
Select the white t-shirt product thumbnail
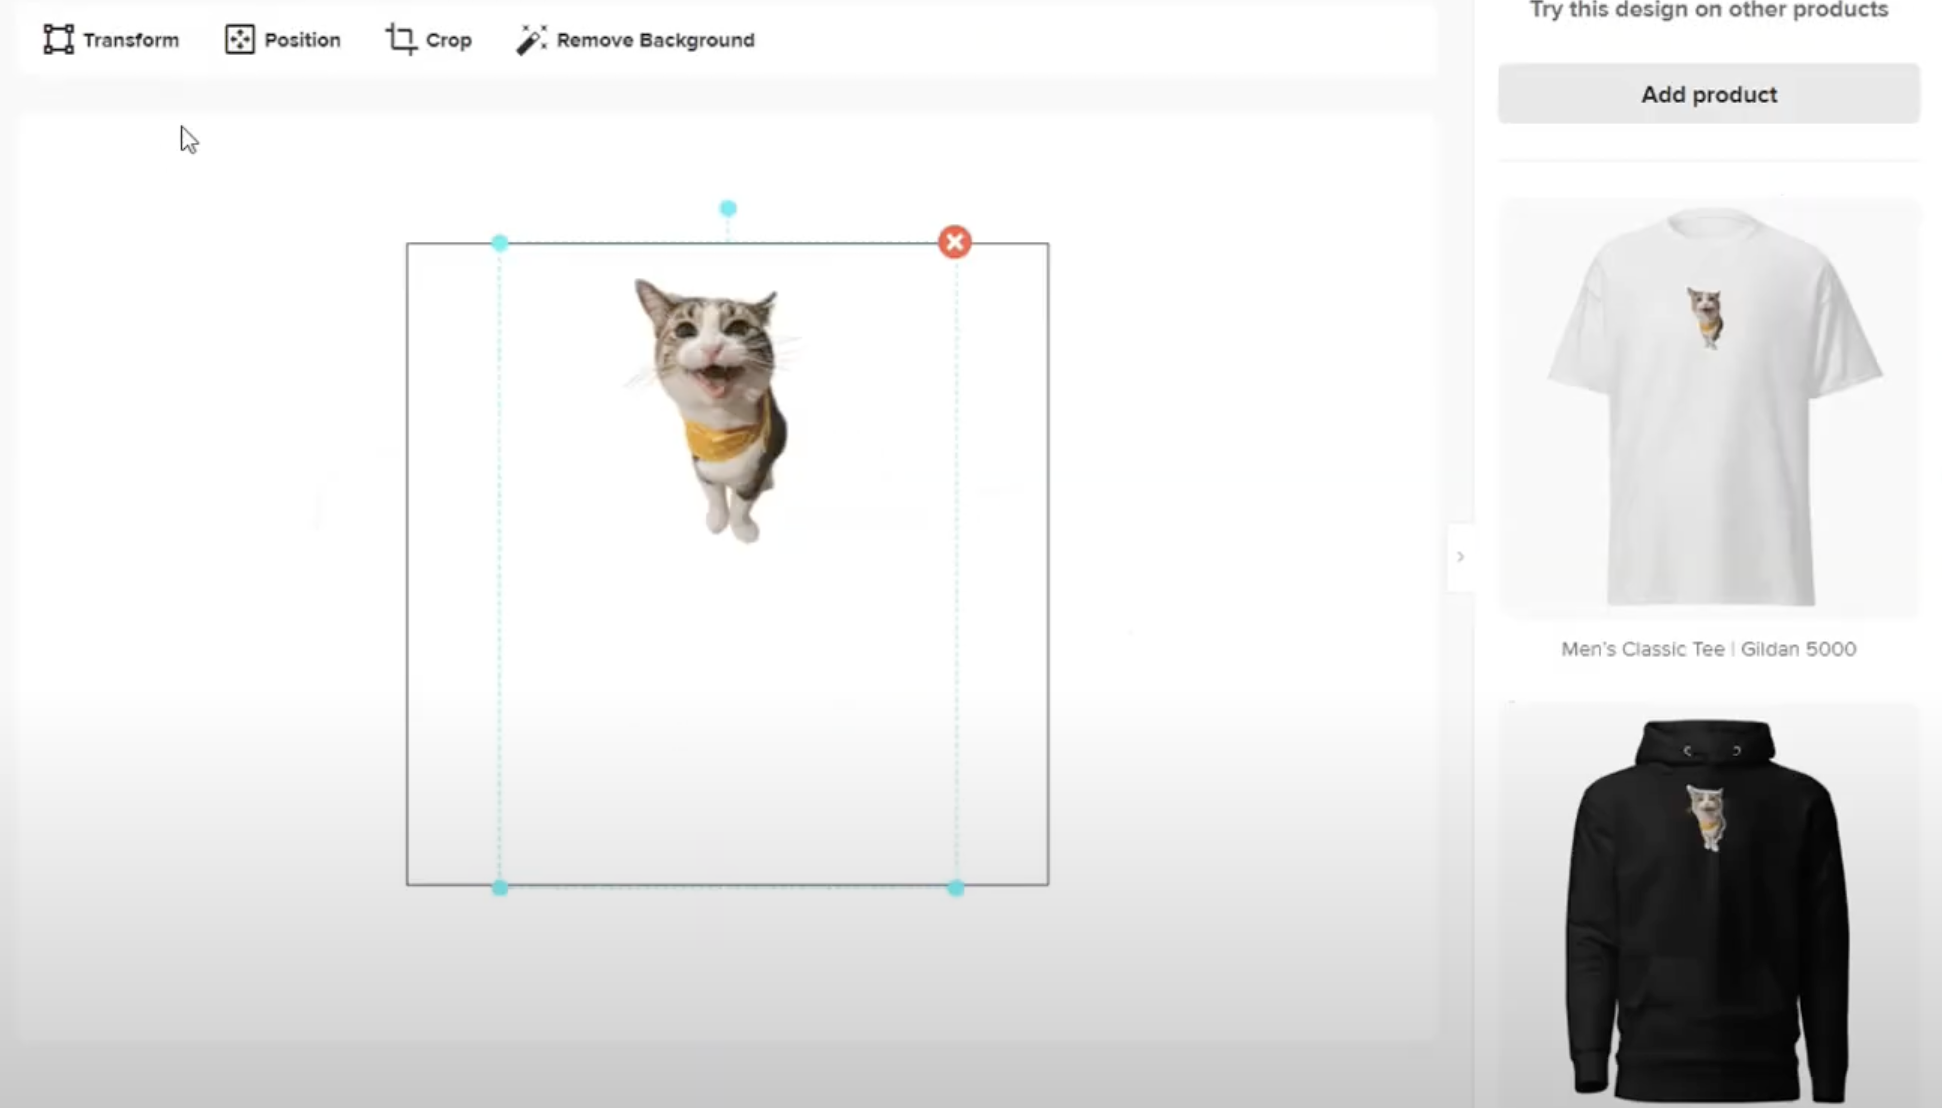(x=1708, y=406)
